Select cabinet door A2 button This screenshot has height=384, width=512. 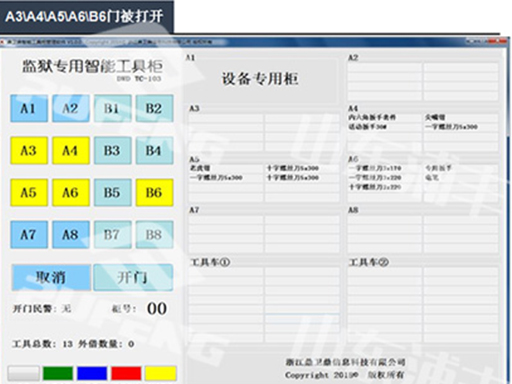(x=71, y=108)
